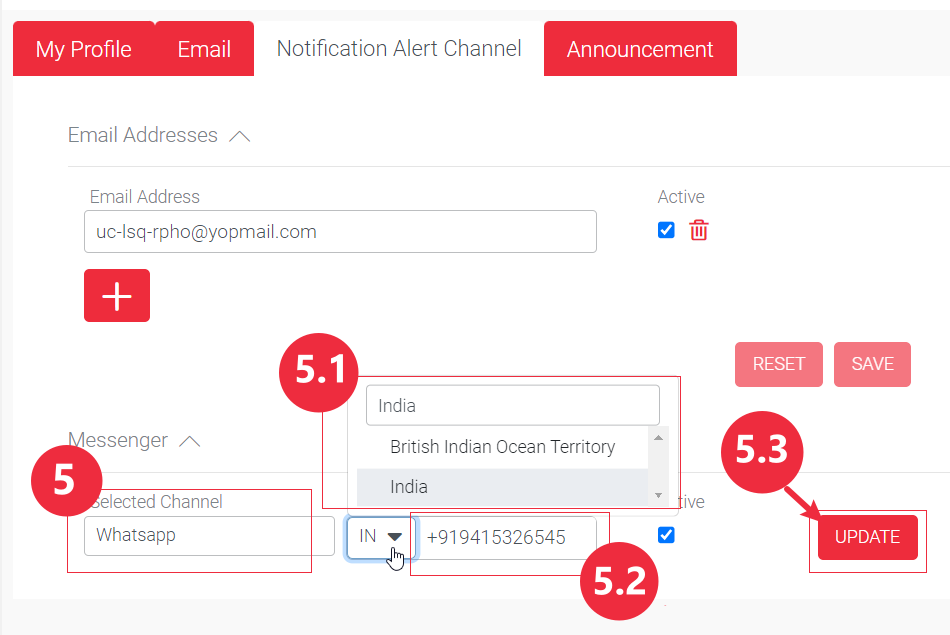Image resolution: width=950 pixels, height=635 pixels.
Task: Click the country search field containing India
Action: tap(512, 406)
